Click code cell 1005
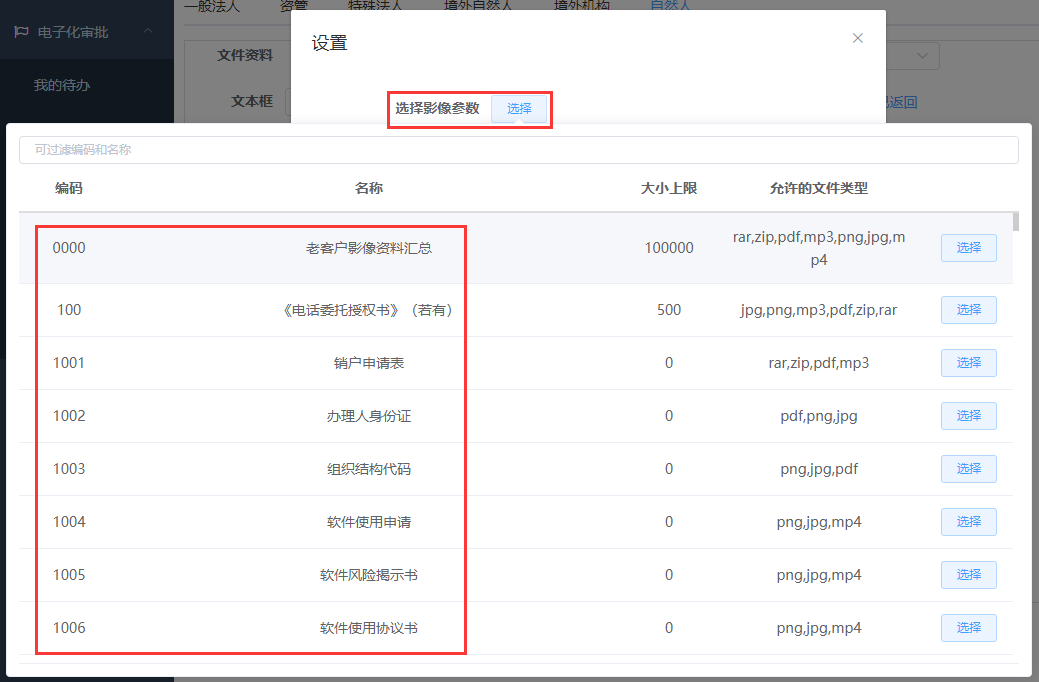Viewport: 1039px width, 682px height. [x=69, y=575]
